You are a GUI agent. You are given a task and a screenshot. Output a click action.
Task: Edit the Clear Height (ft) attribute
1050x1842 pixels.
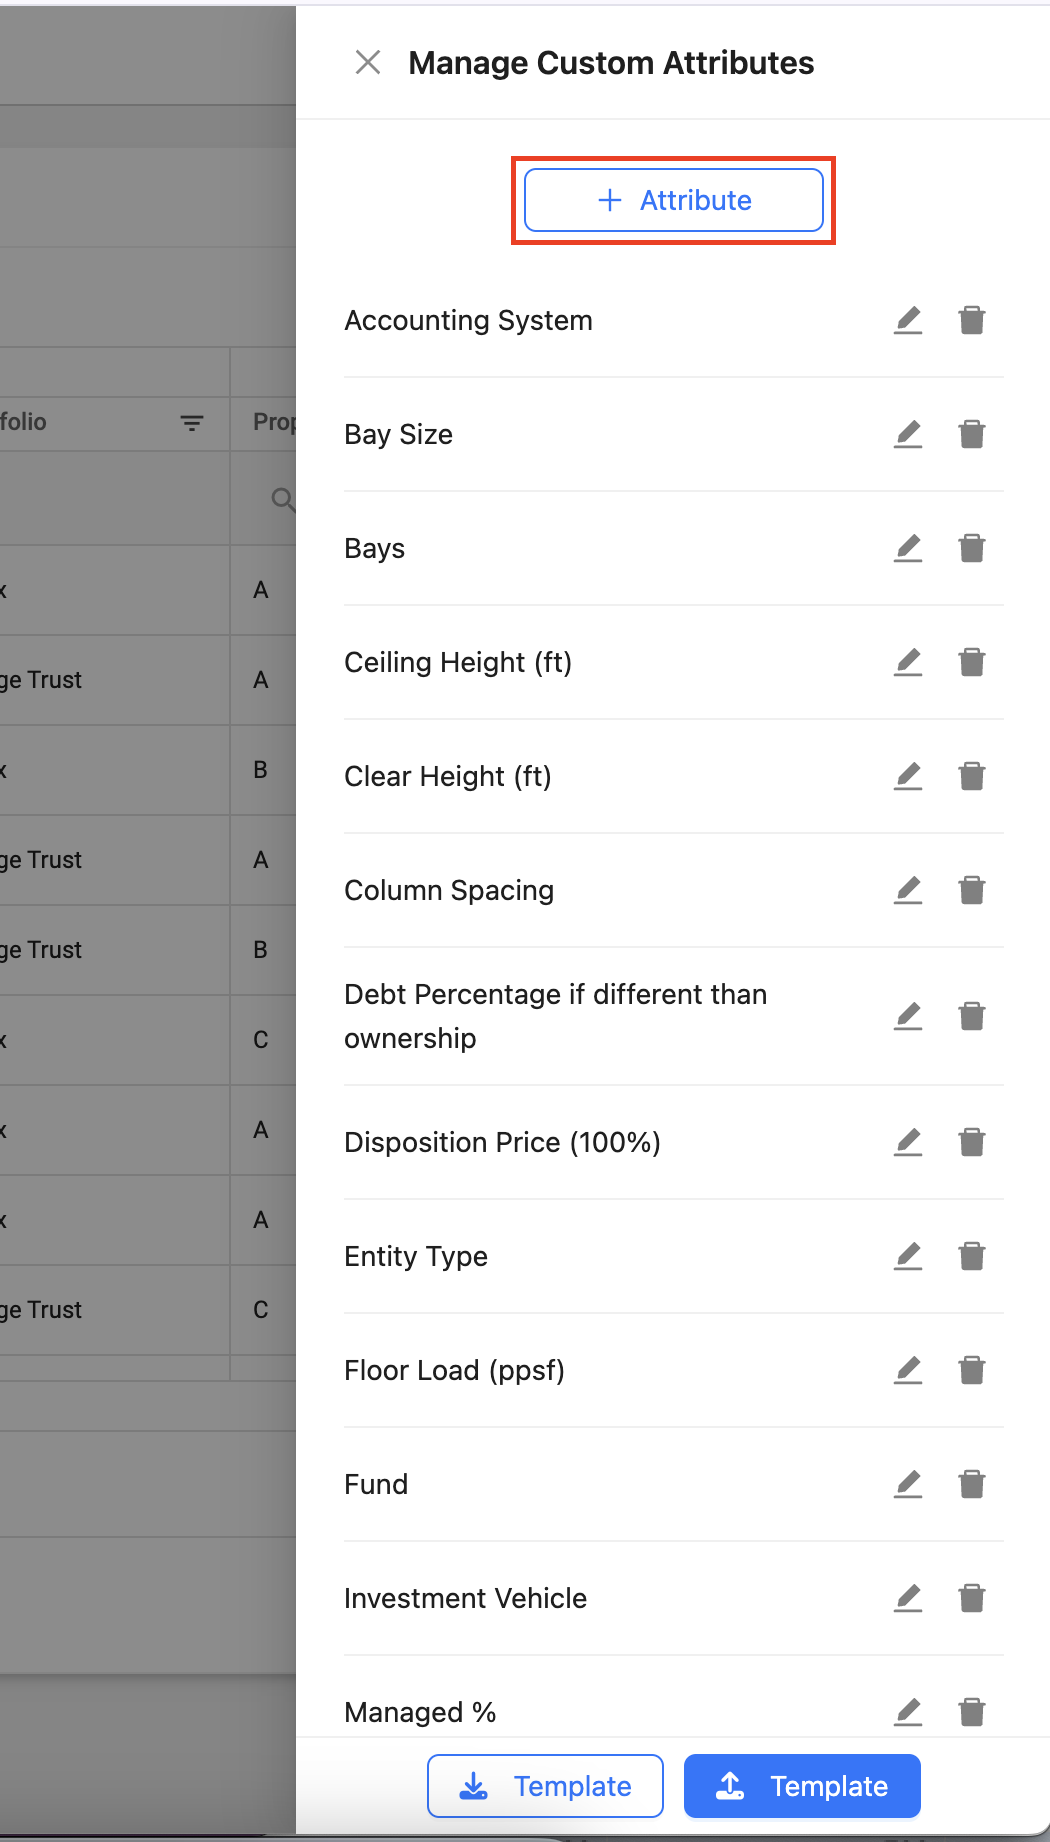point(908,776)
